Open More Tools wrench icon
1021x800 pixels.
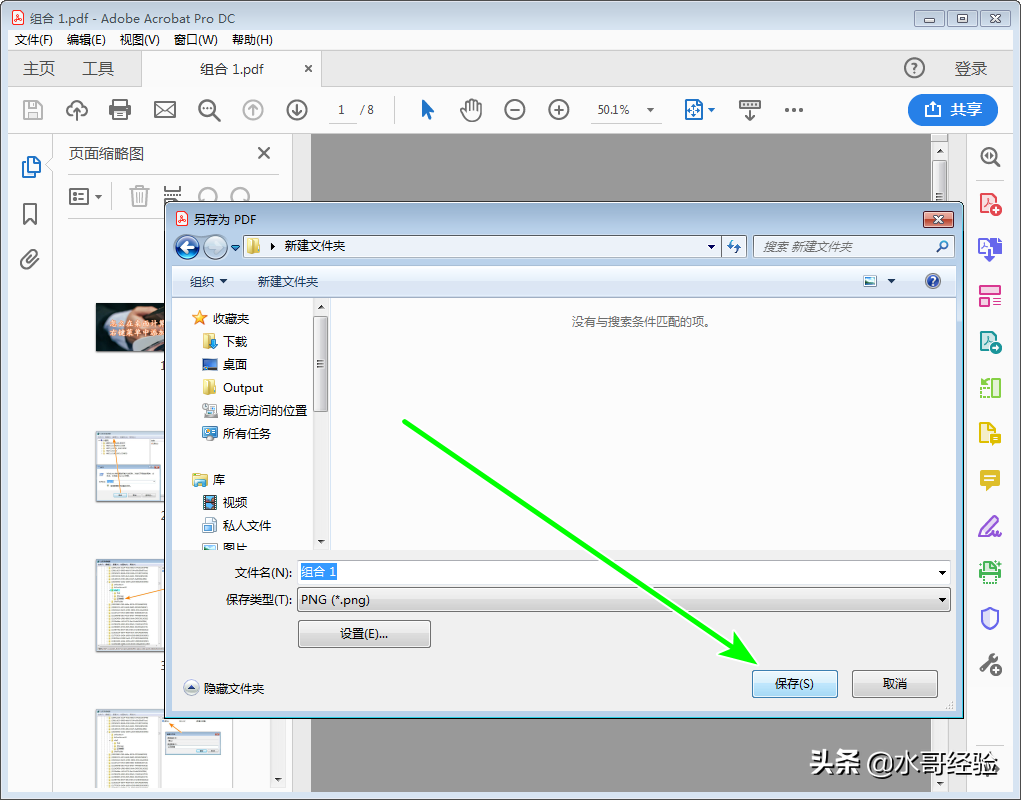pos(990,665)
